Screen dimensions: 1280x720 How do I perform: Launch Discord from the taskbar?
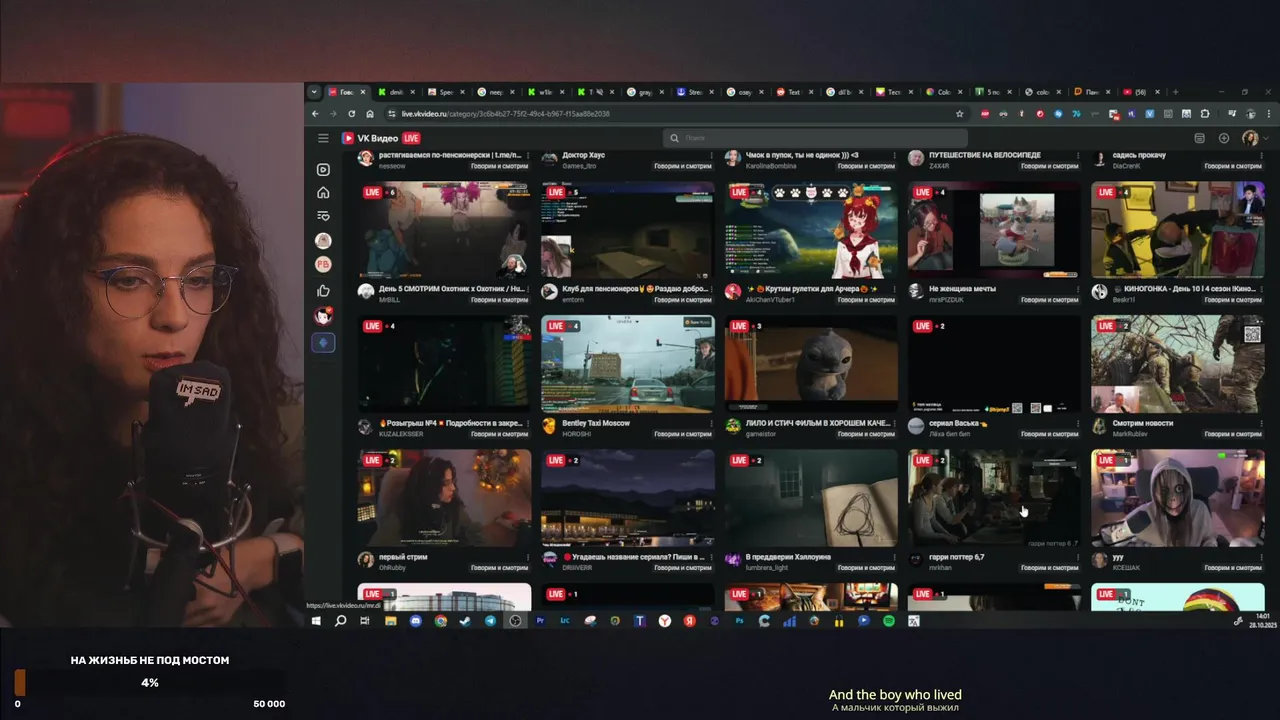[x=415, y=621]
